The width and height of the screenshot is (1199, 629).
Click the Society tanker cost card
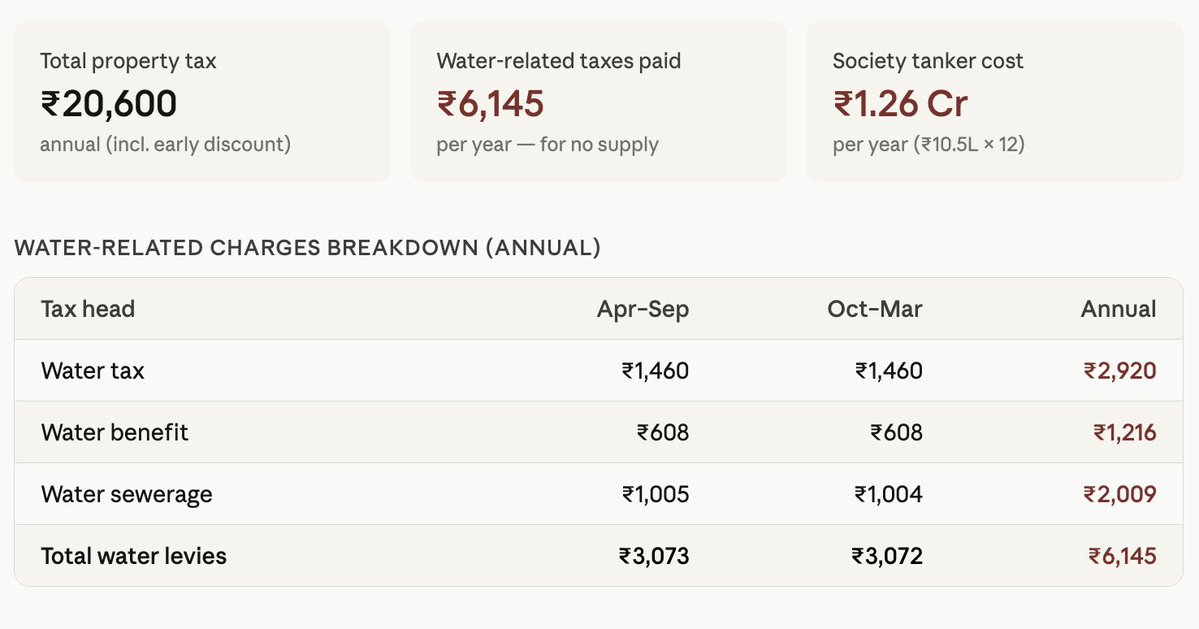[x=994, y=101]
